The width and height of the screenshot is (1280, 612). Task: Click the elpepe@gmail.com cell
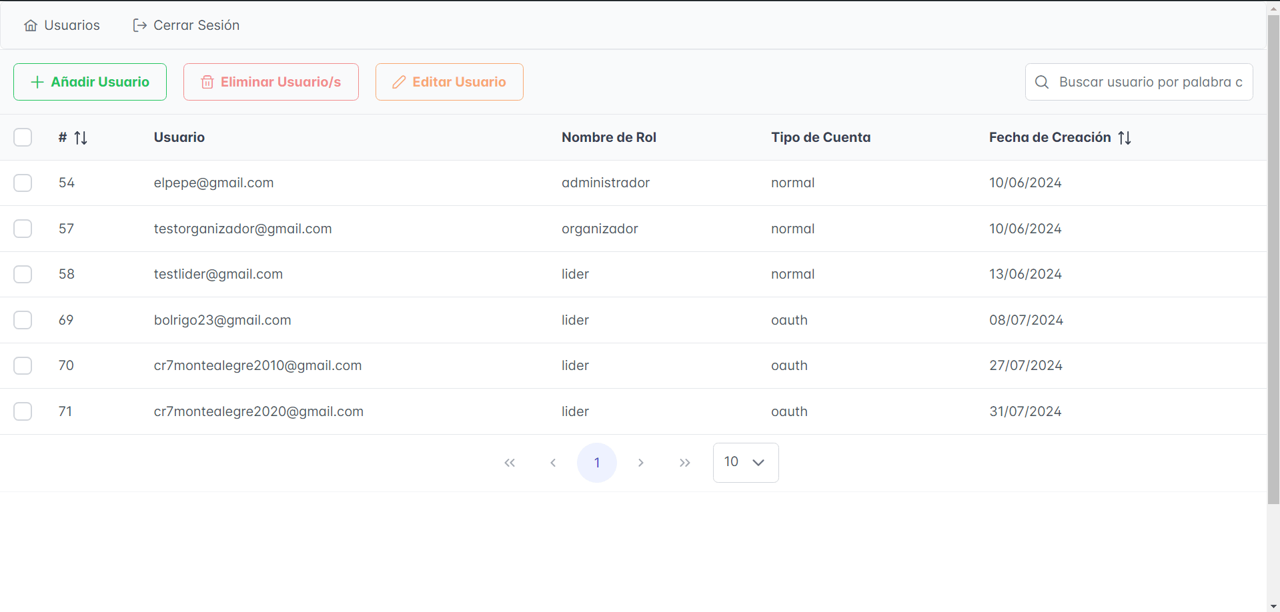(x=214, y=183)
